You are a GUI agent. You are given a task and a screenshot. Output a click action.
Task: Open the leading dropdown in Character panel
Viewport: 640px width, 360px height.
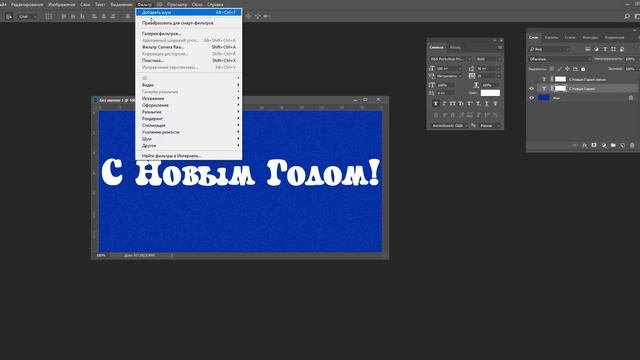(489, 69)
